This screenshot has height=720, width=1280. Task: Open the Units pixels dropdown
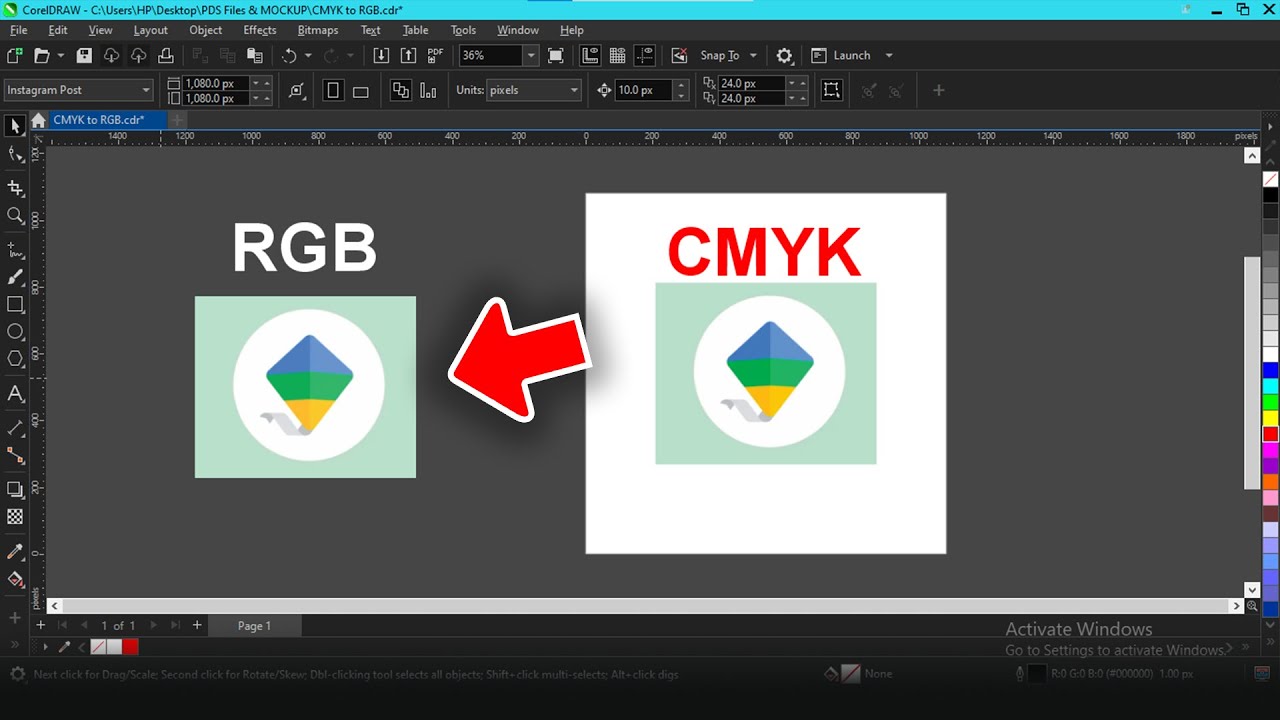[x=574, y=90]
